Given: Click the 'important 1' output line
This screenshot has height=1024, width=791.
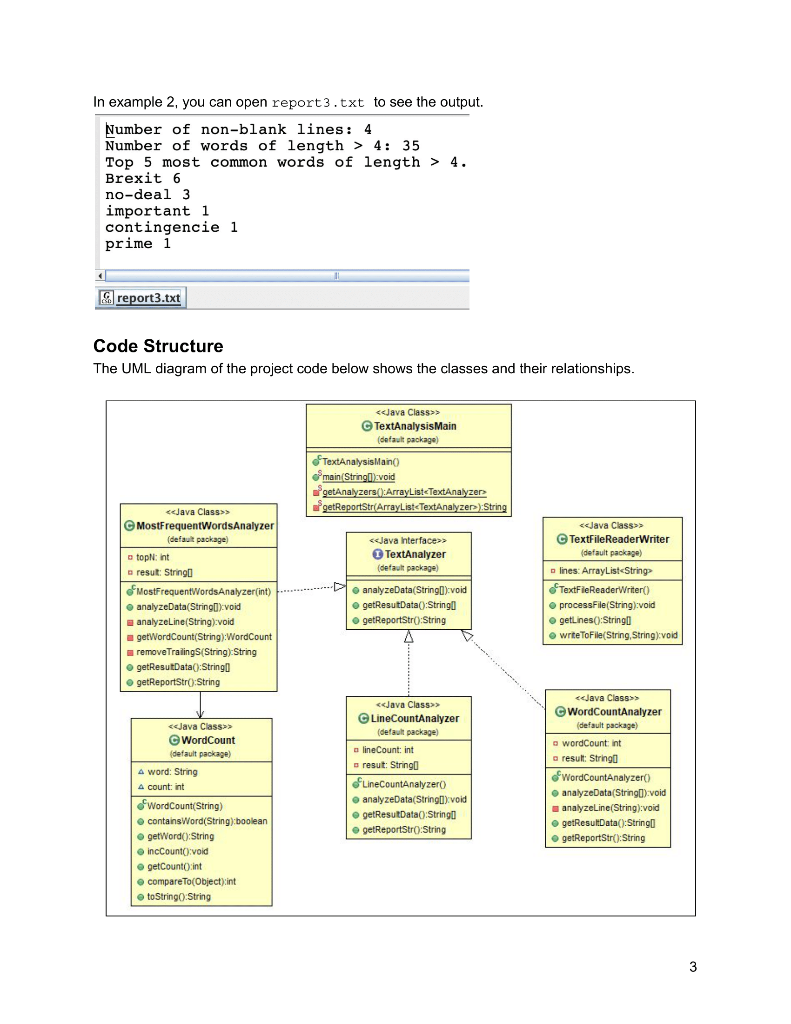Looking at the screenshot, I should [x=157, y=211].
